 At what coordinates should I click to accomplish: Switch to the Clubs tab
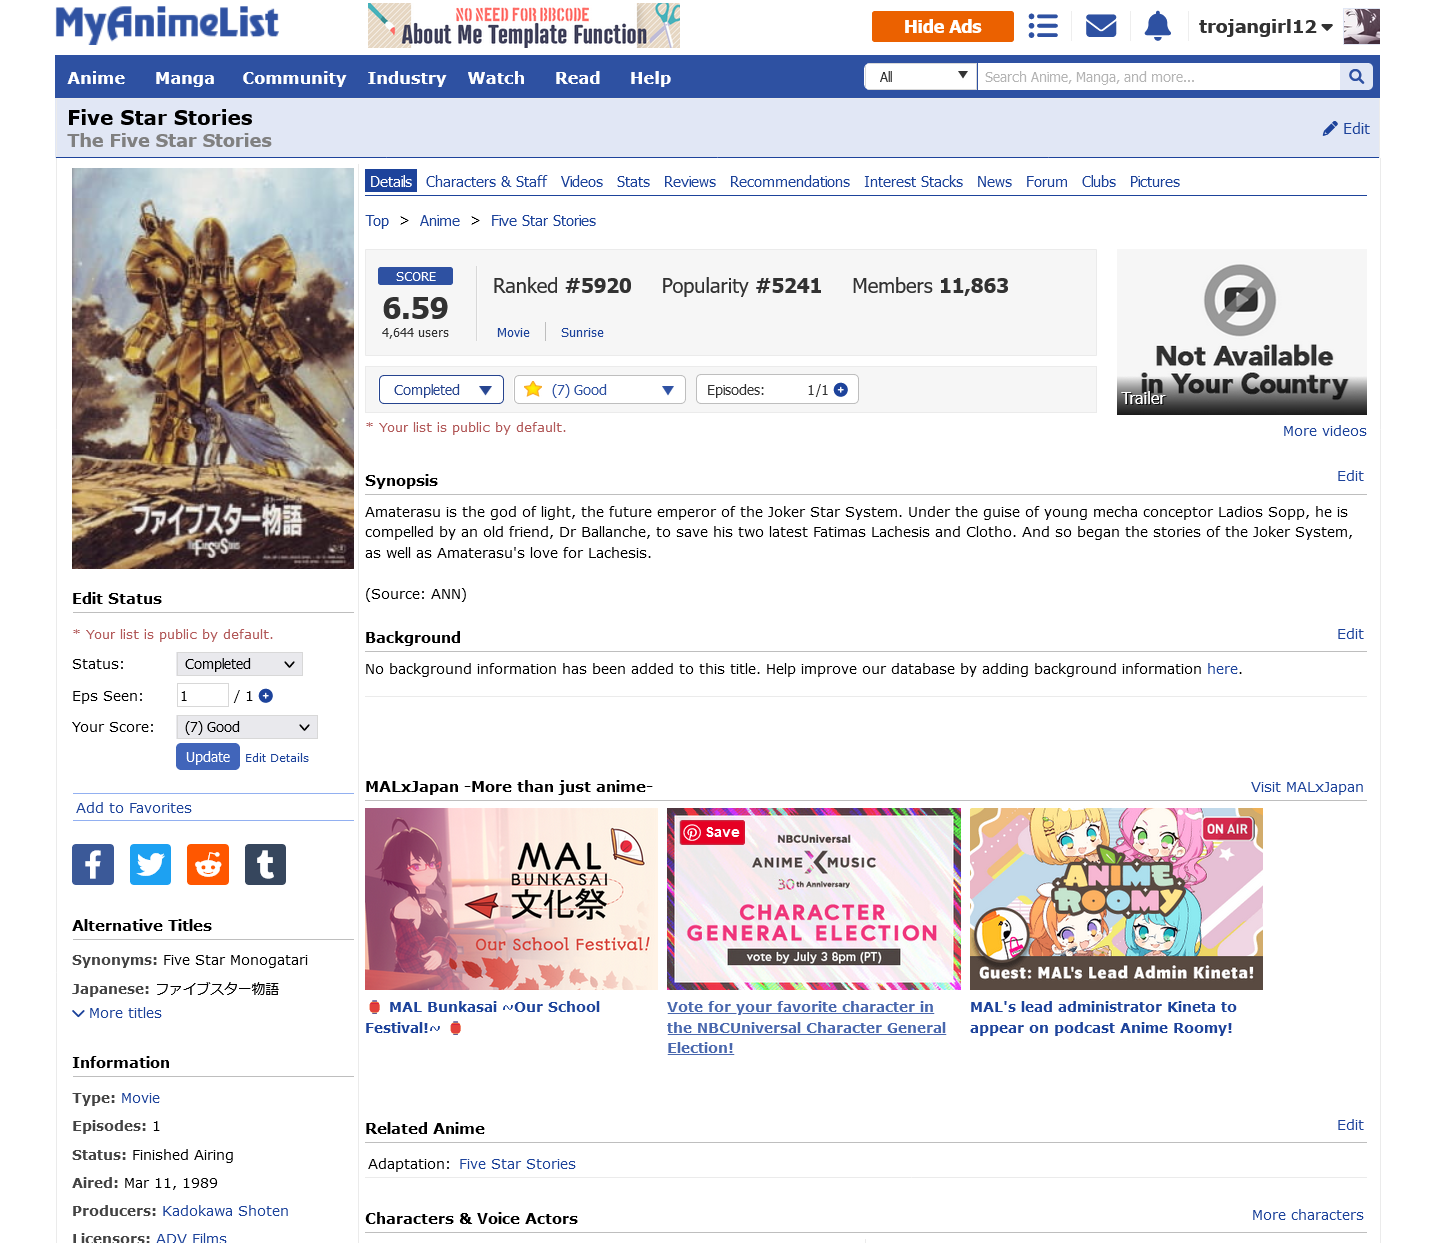pyautogui.click(x=1099, y=182)
